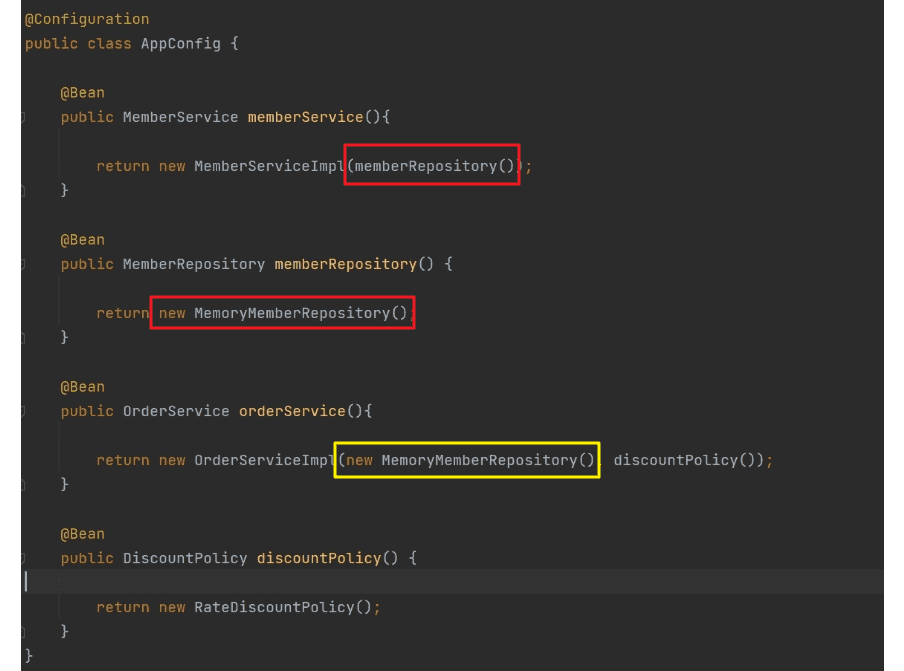Click @Bean above the memberRepository method

pos(82,240)
